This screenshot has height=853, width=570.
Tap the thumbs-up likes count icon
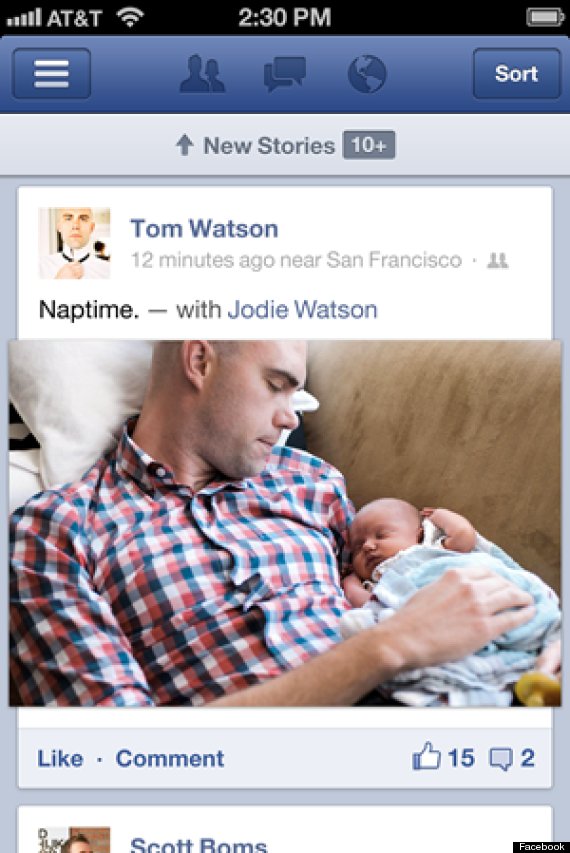426,757
